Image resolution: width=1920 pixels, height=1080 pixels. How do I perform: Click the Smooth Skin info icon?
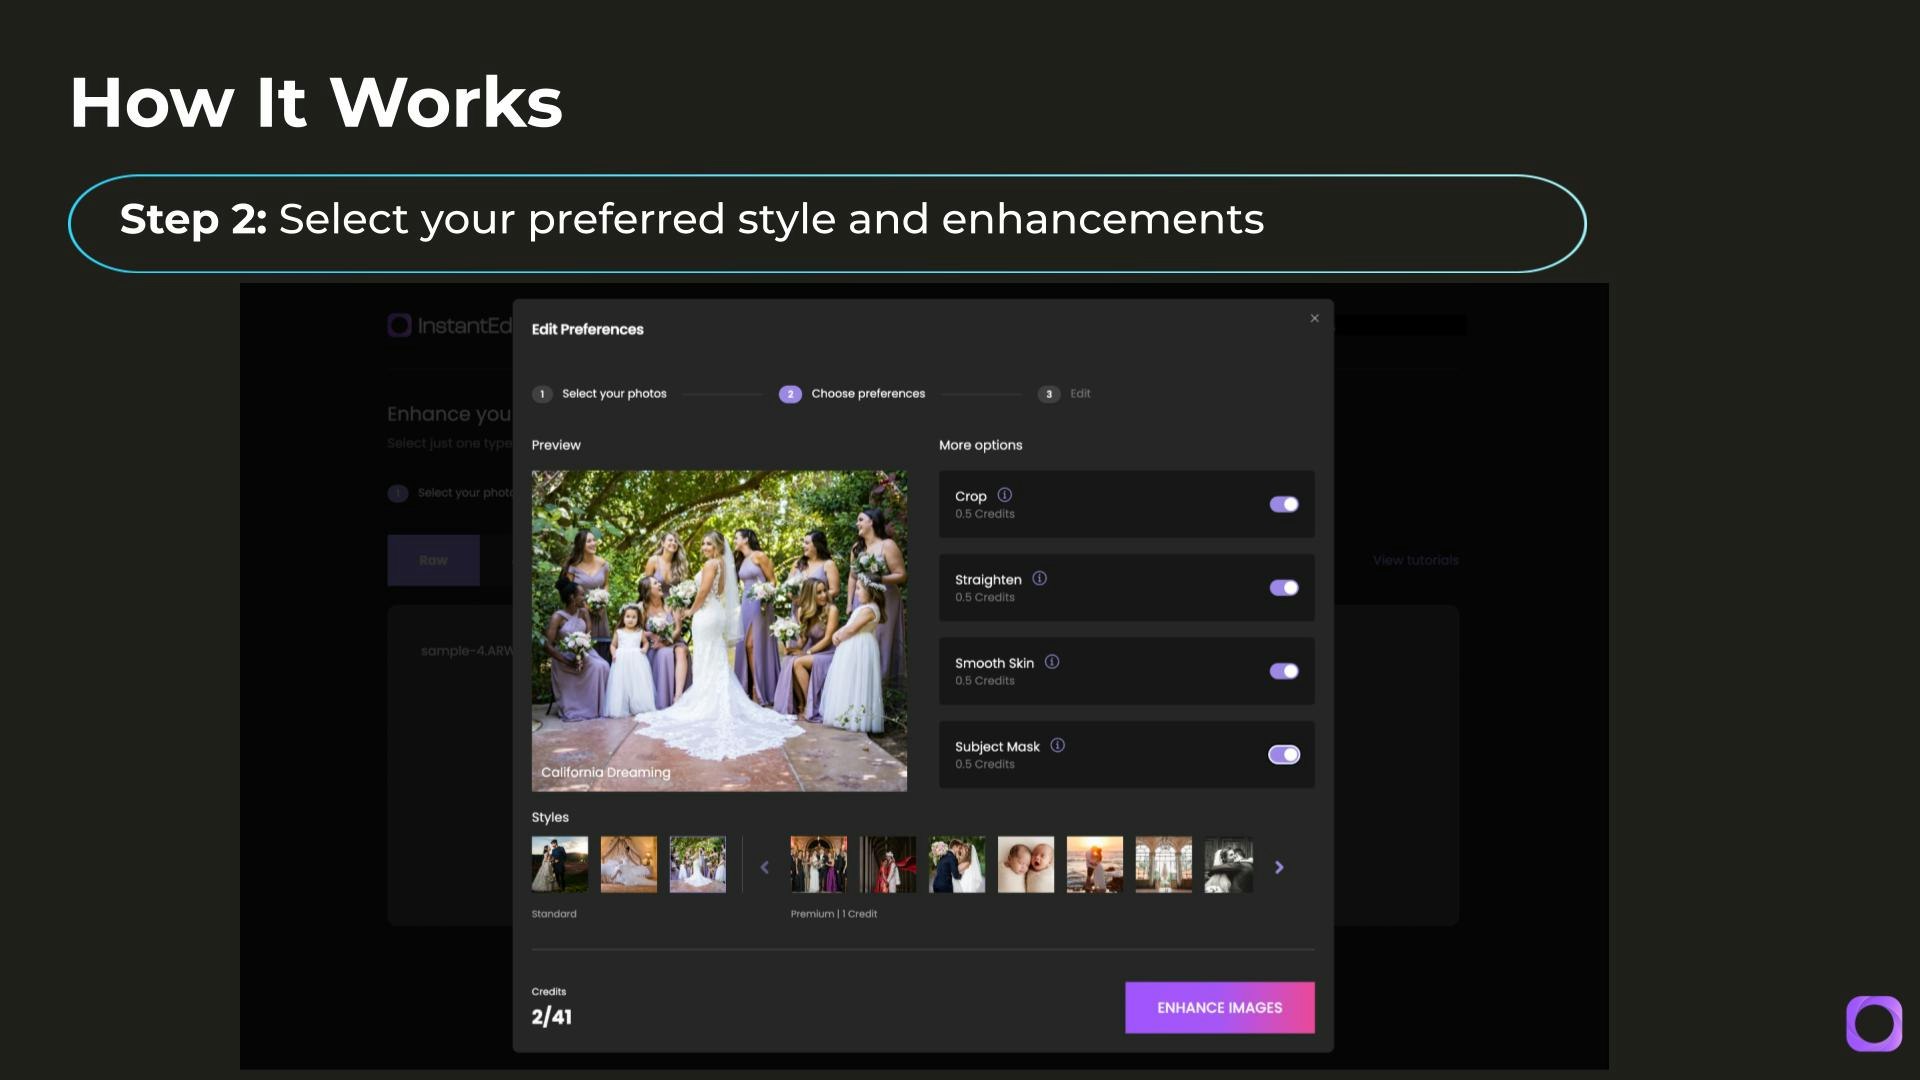click(x=1052, y=662)
